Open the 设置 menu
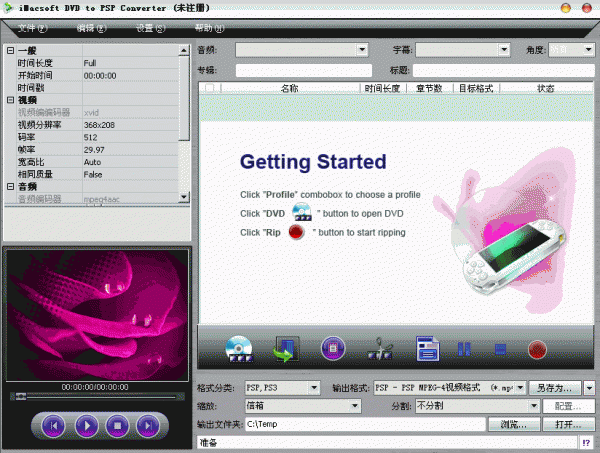 click(151, 28)
